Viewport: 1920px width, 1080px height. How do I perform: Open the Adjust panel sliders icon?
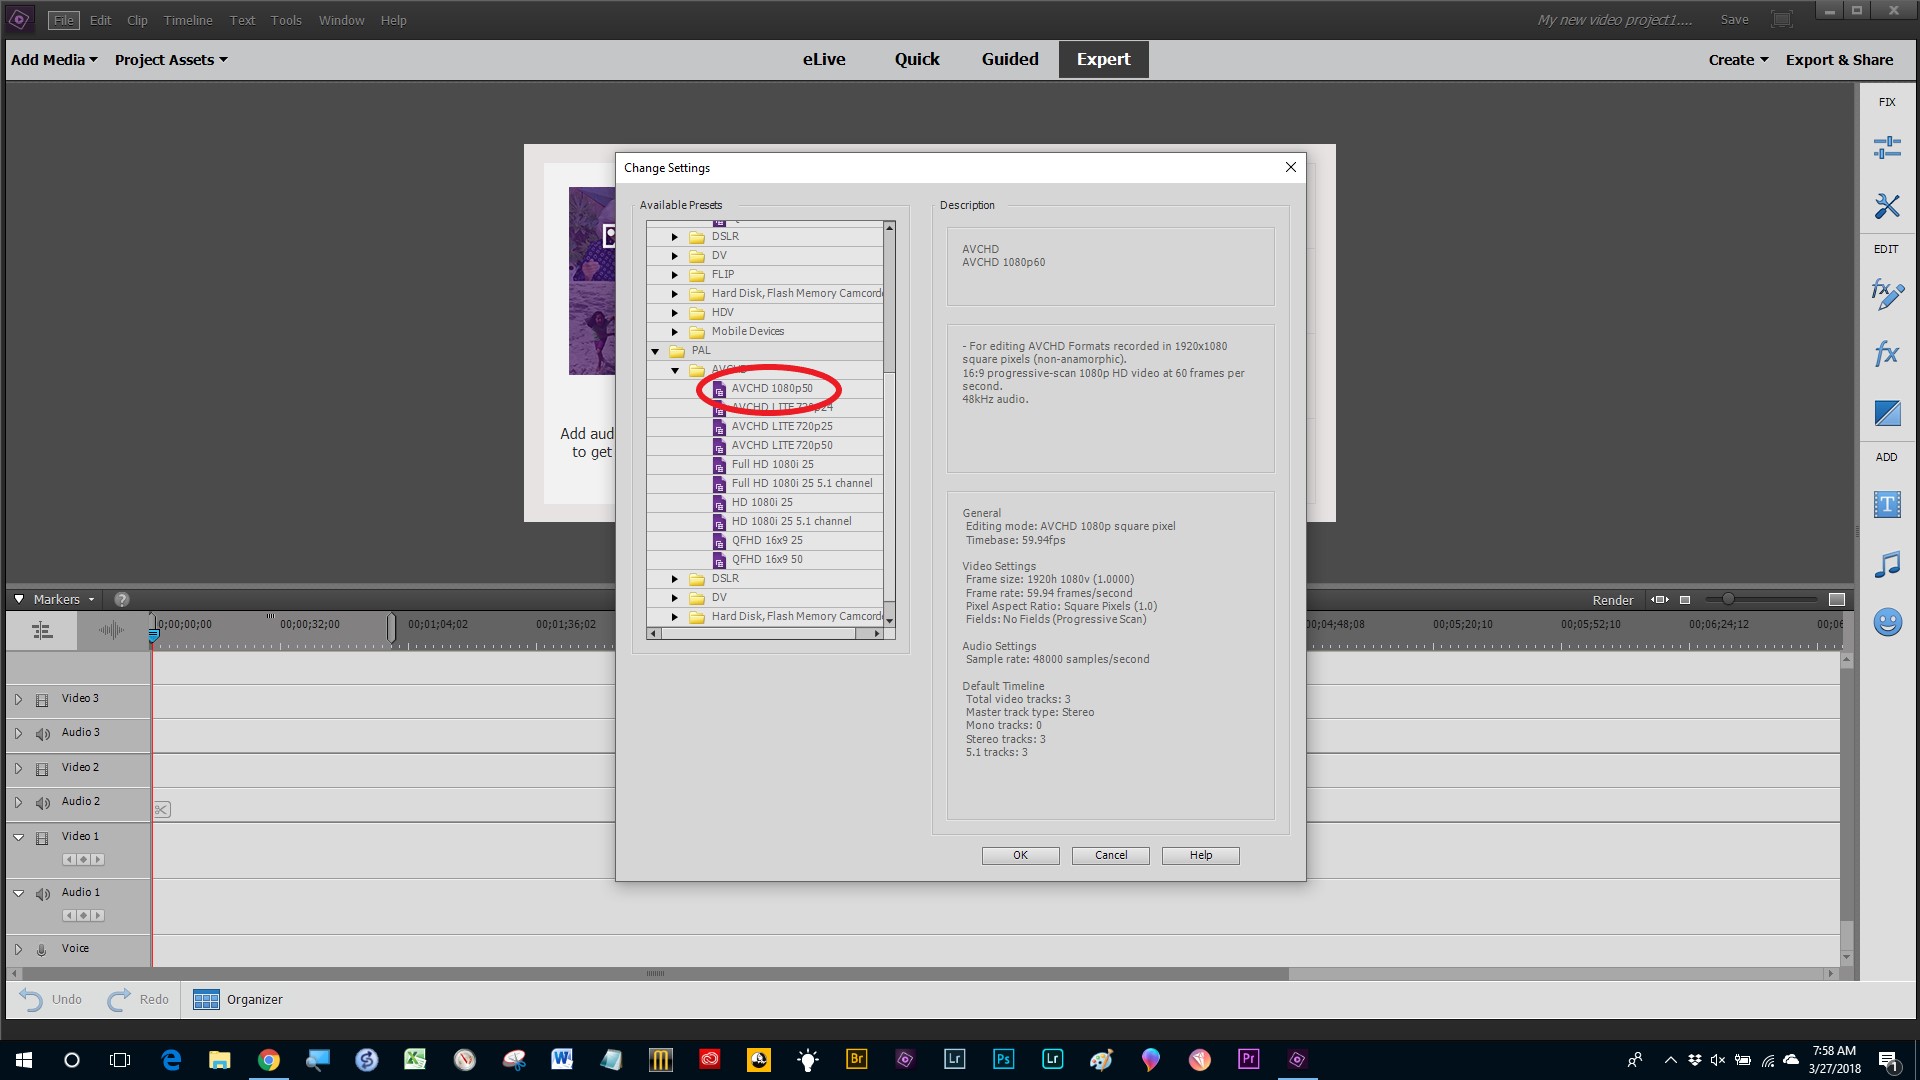[x=1887, y=148]
